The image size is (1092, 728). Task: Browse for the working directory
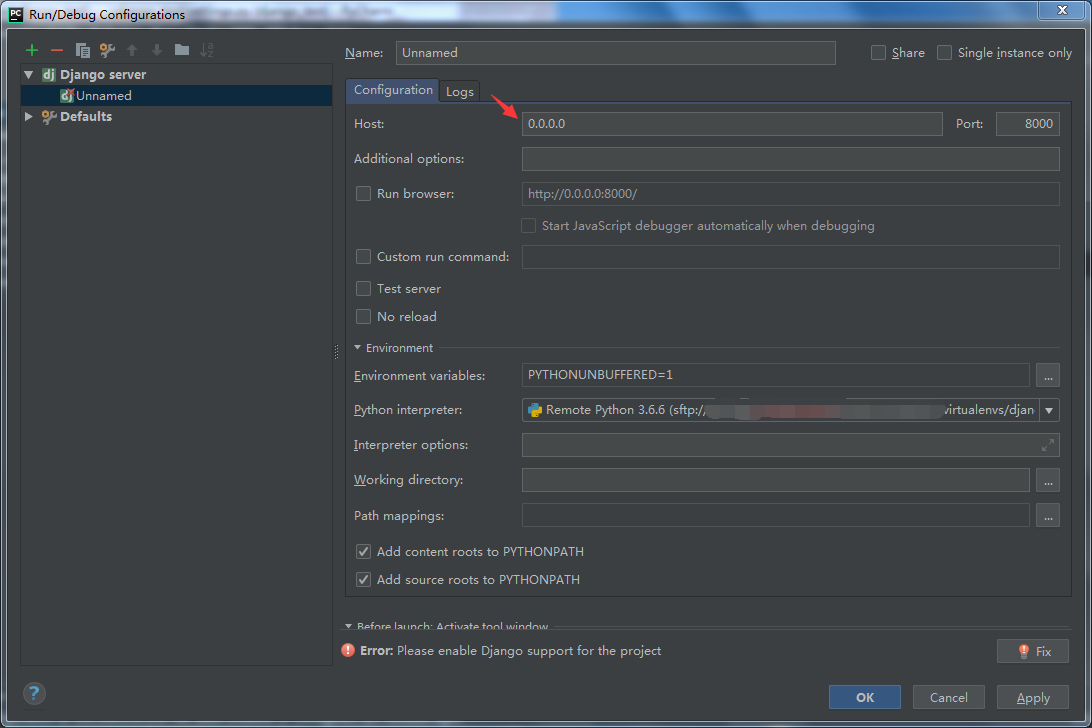coord(1047,480)
